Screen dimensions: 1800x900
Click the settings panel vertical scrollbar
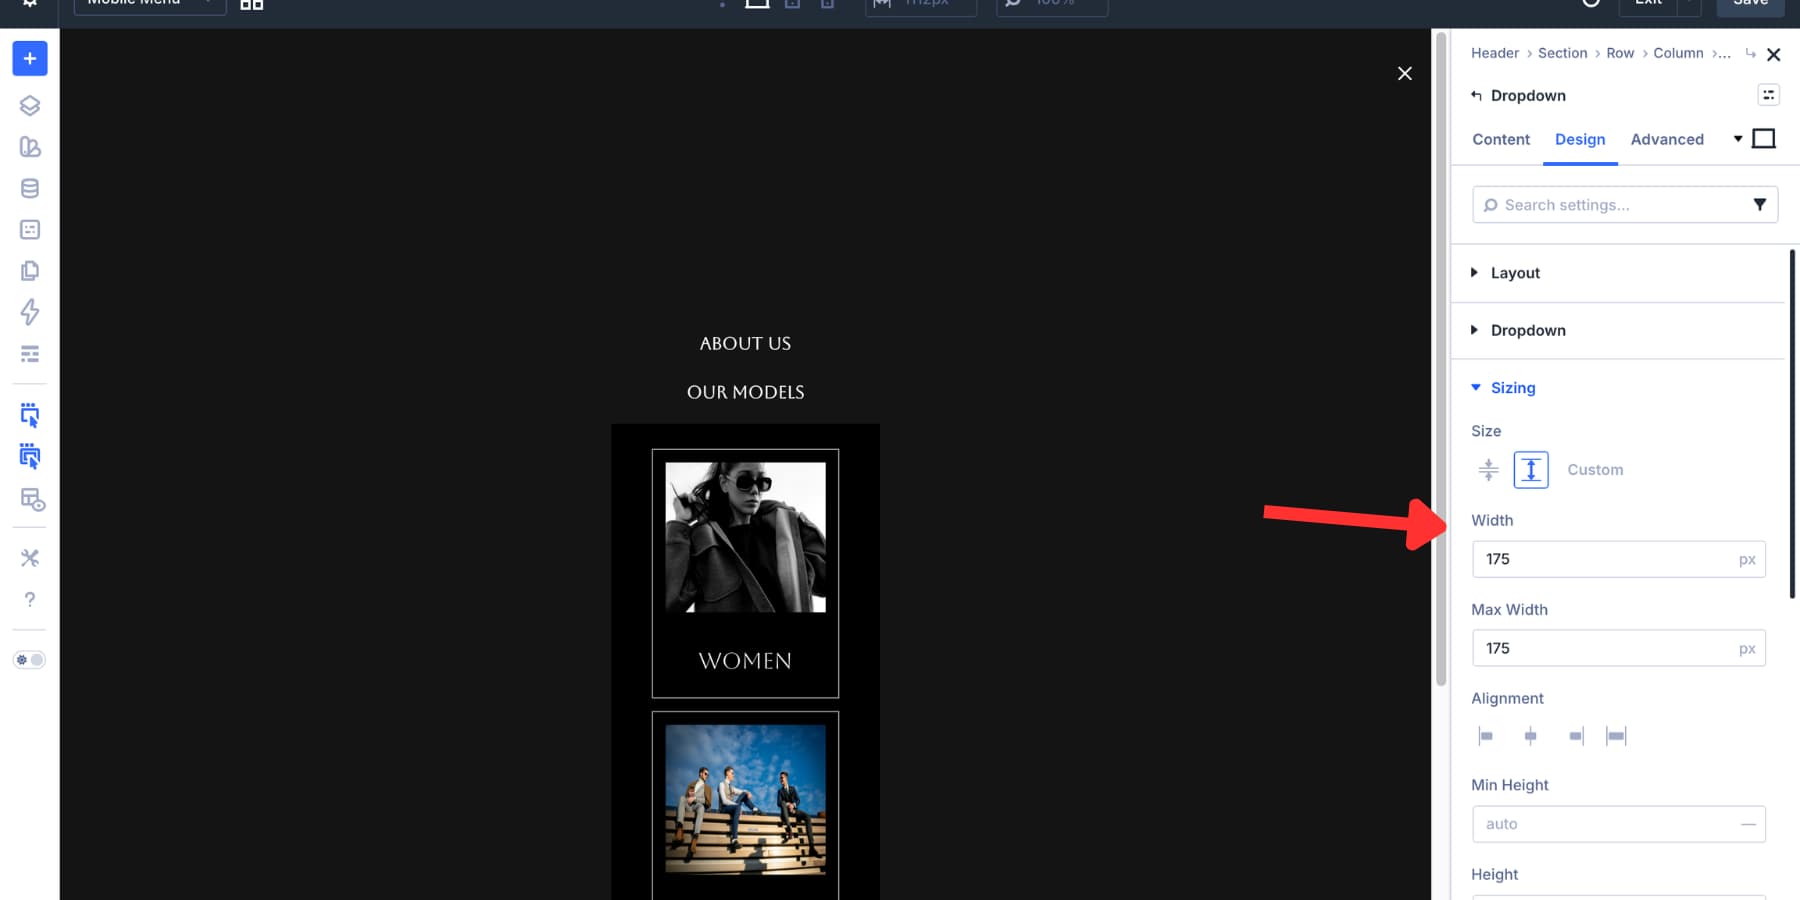[1793, 424]
